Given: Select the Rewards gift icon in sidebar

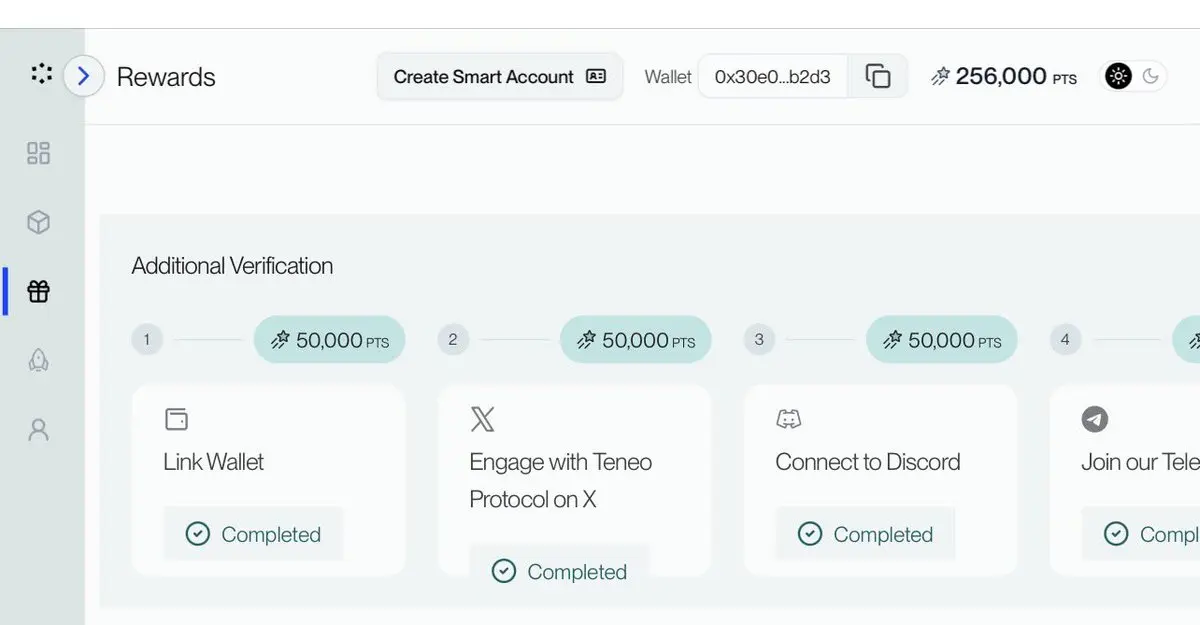Looking at the screenshot, I should pyautogui.click(x=38, y=292).
